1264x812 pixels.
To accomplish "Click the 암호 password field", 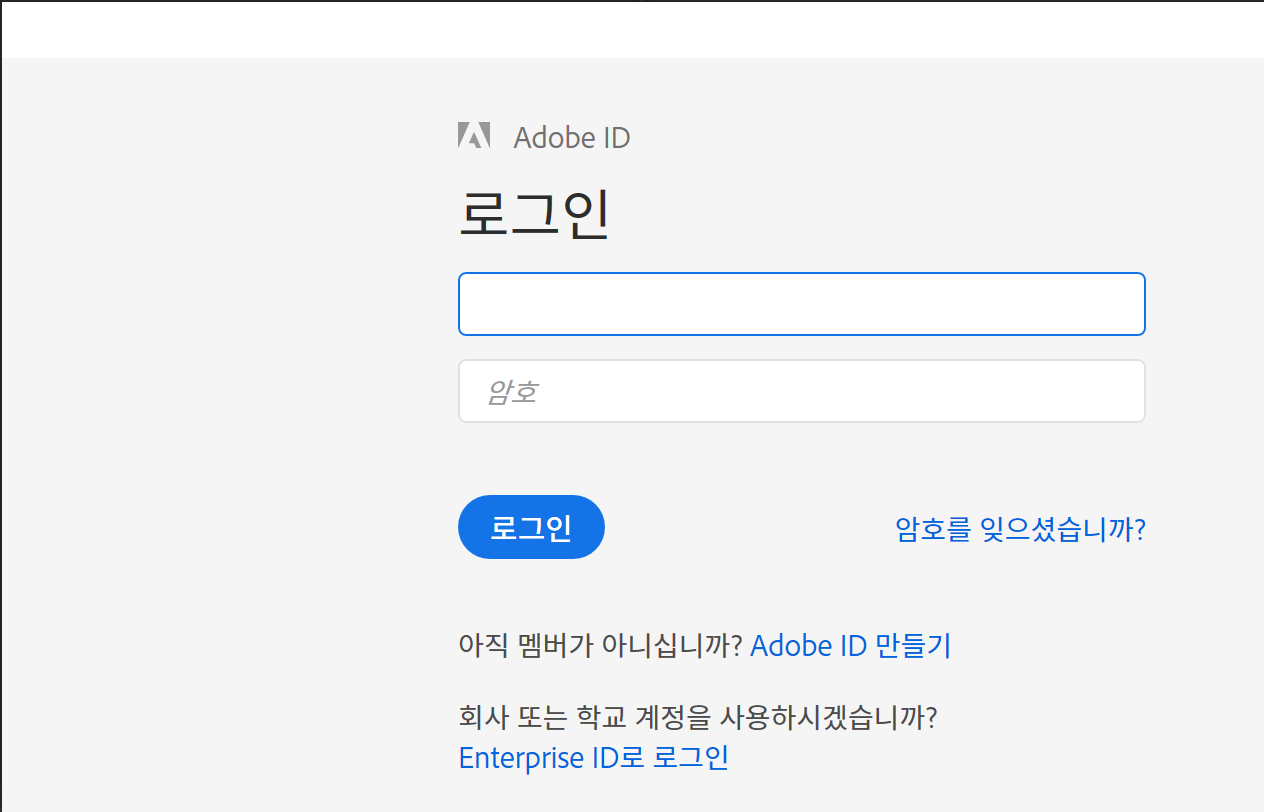I will 801,391.
